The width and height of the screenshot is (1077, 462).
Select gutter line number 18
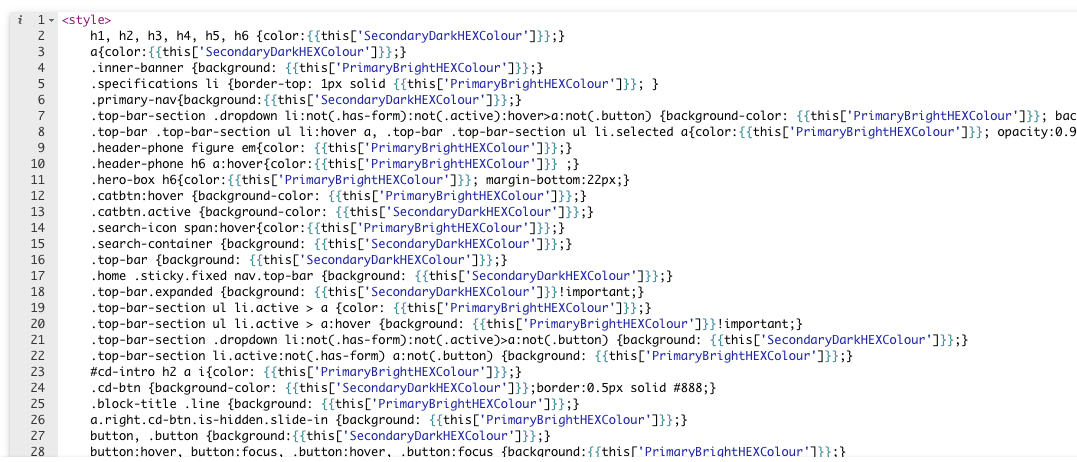pos(40,292)
